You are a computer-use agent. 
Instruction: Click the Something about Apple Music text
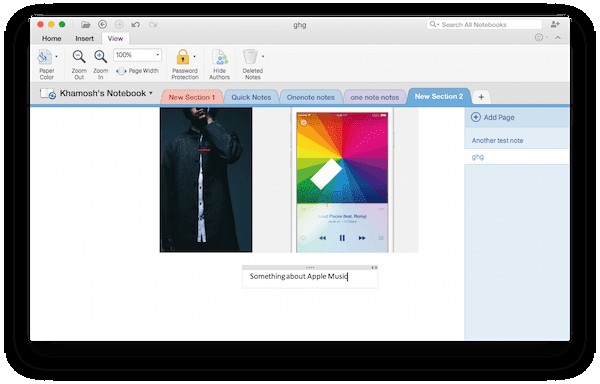tap(298, 276)
